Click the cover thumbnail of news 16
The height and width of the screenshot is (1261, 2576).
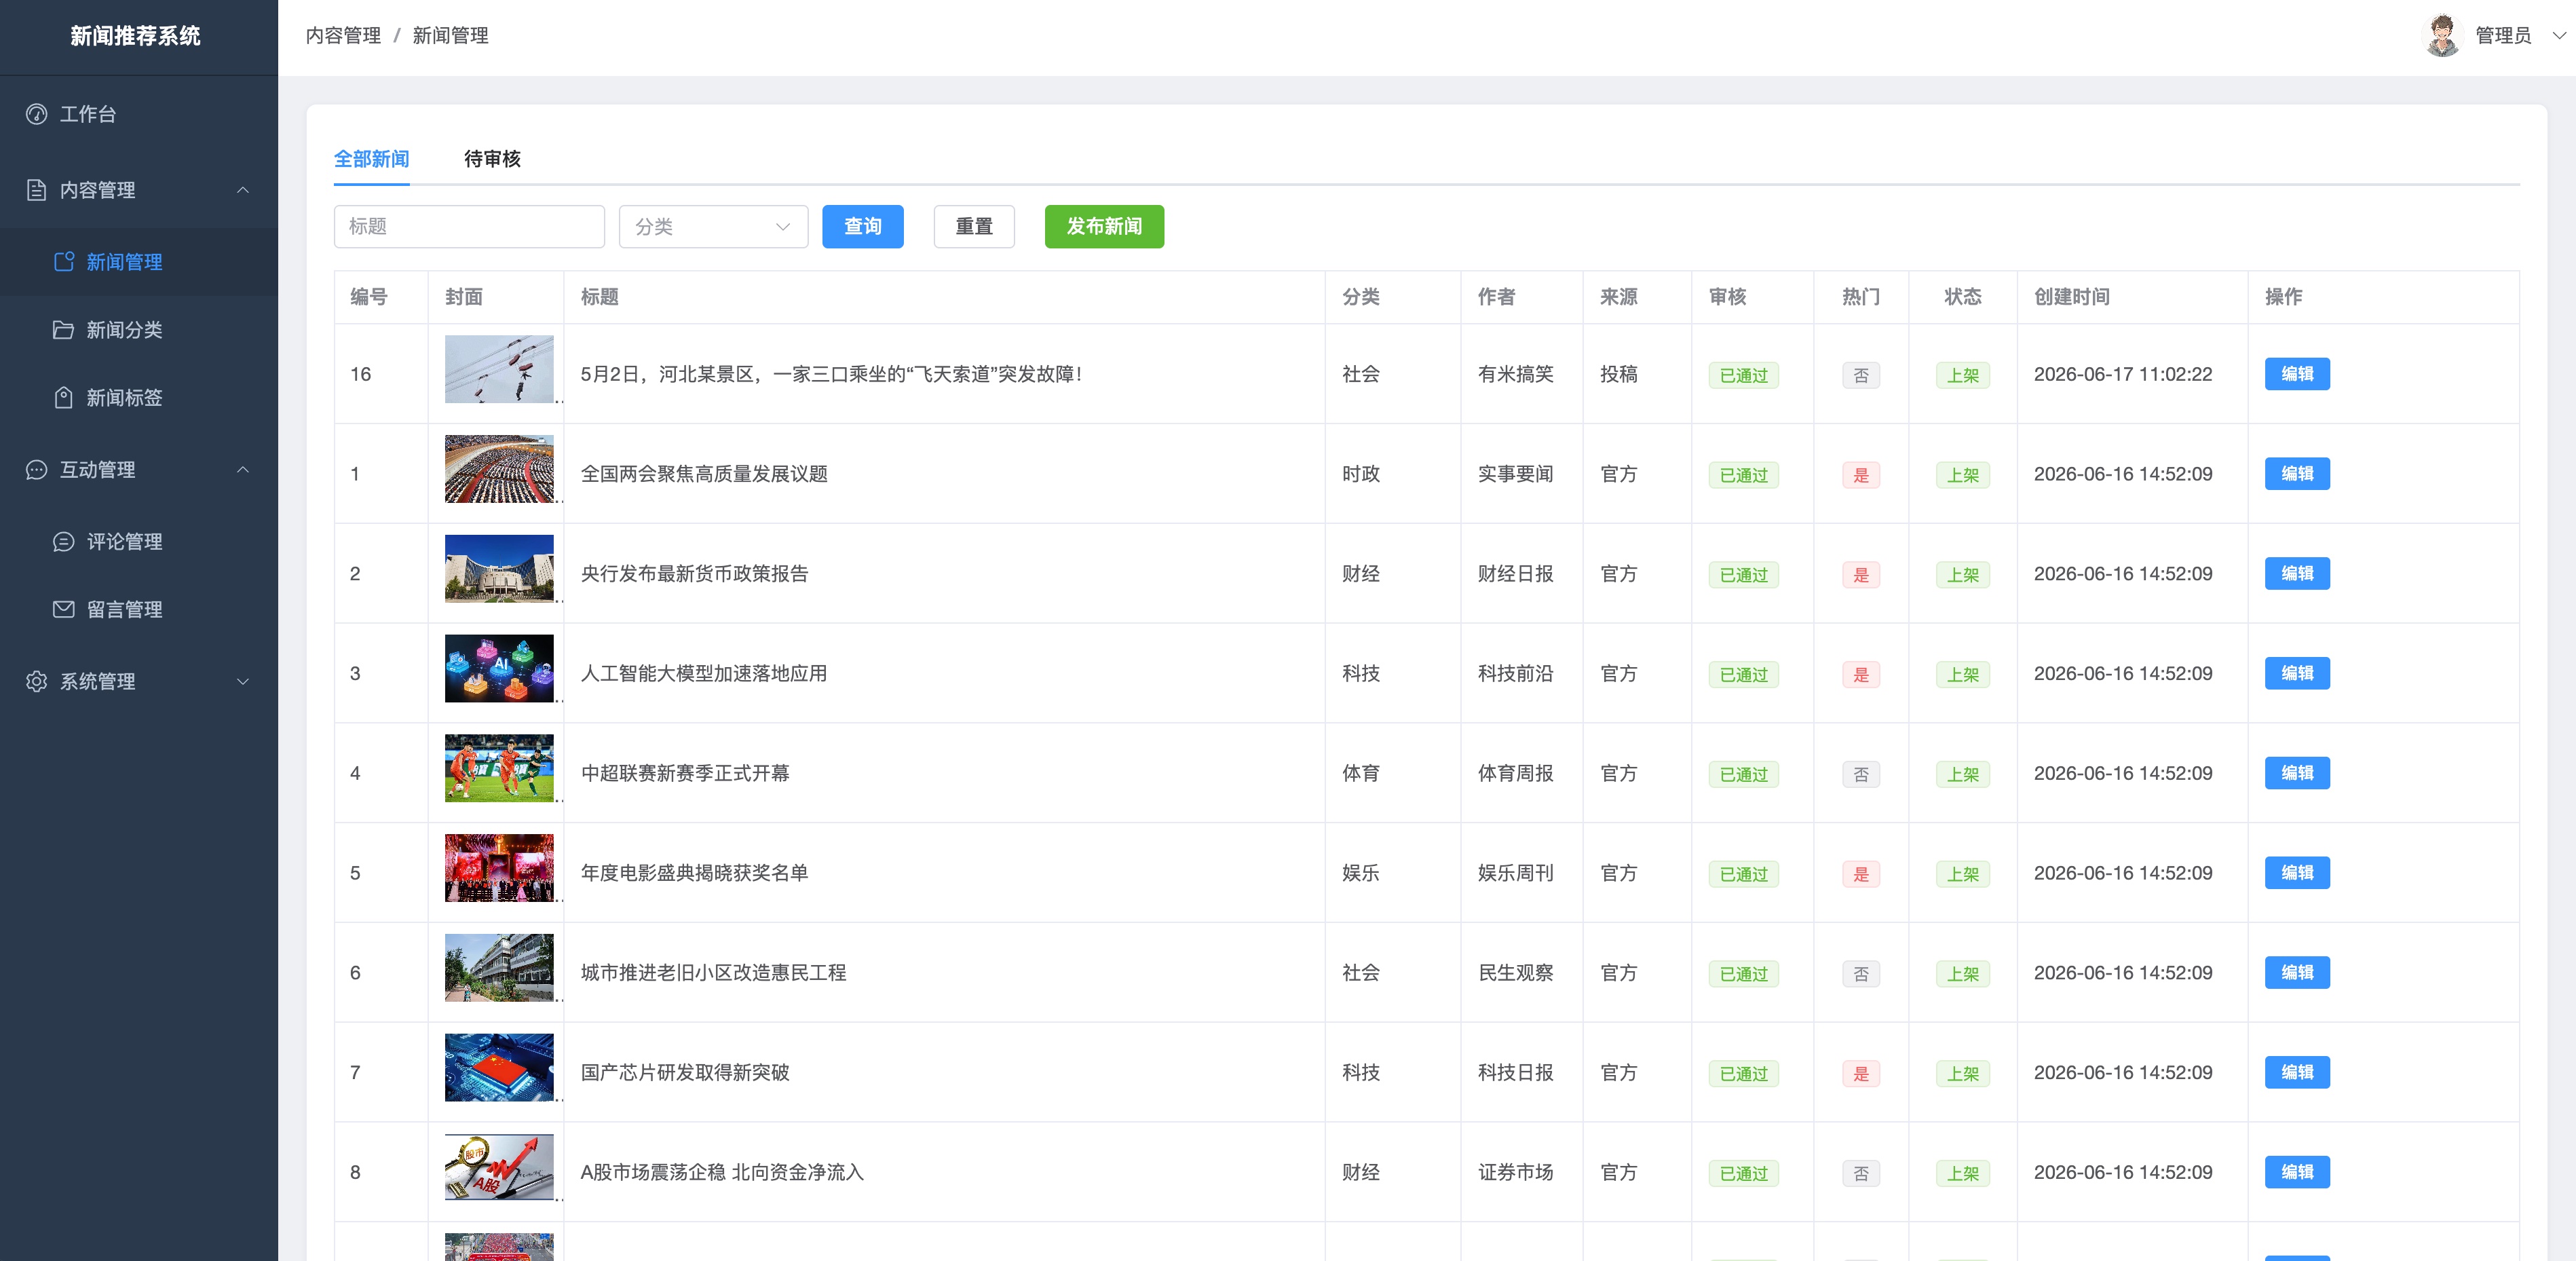coord(499,370)
